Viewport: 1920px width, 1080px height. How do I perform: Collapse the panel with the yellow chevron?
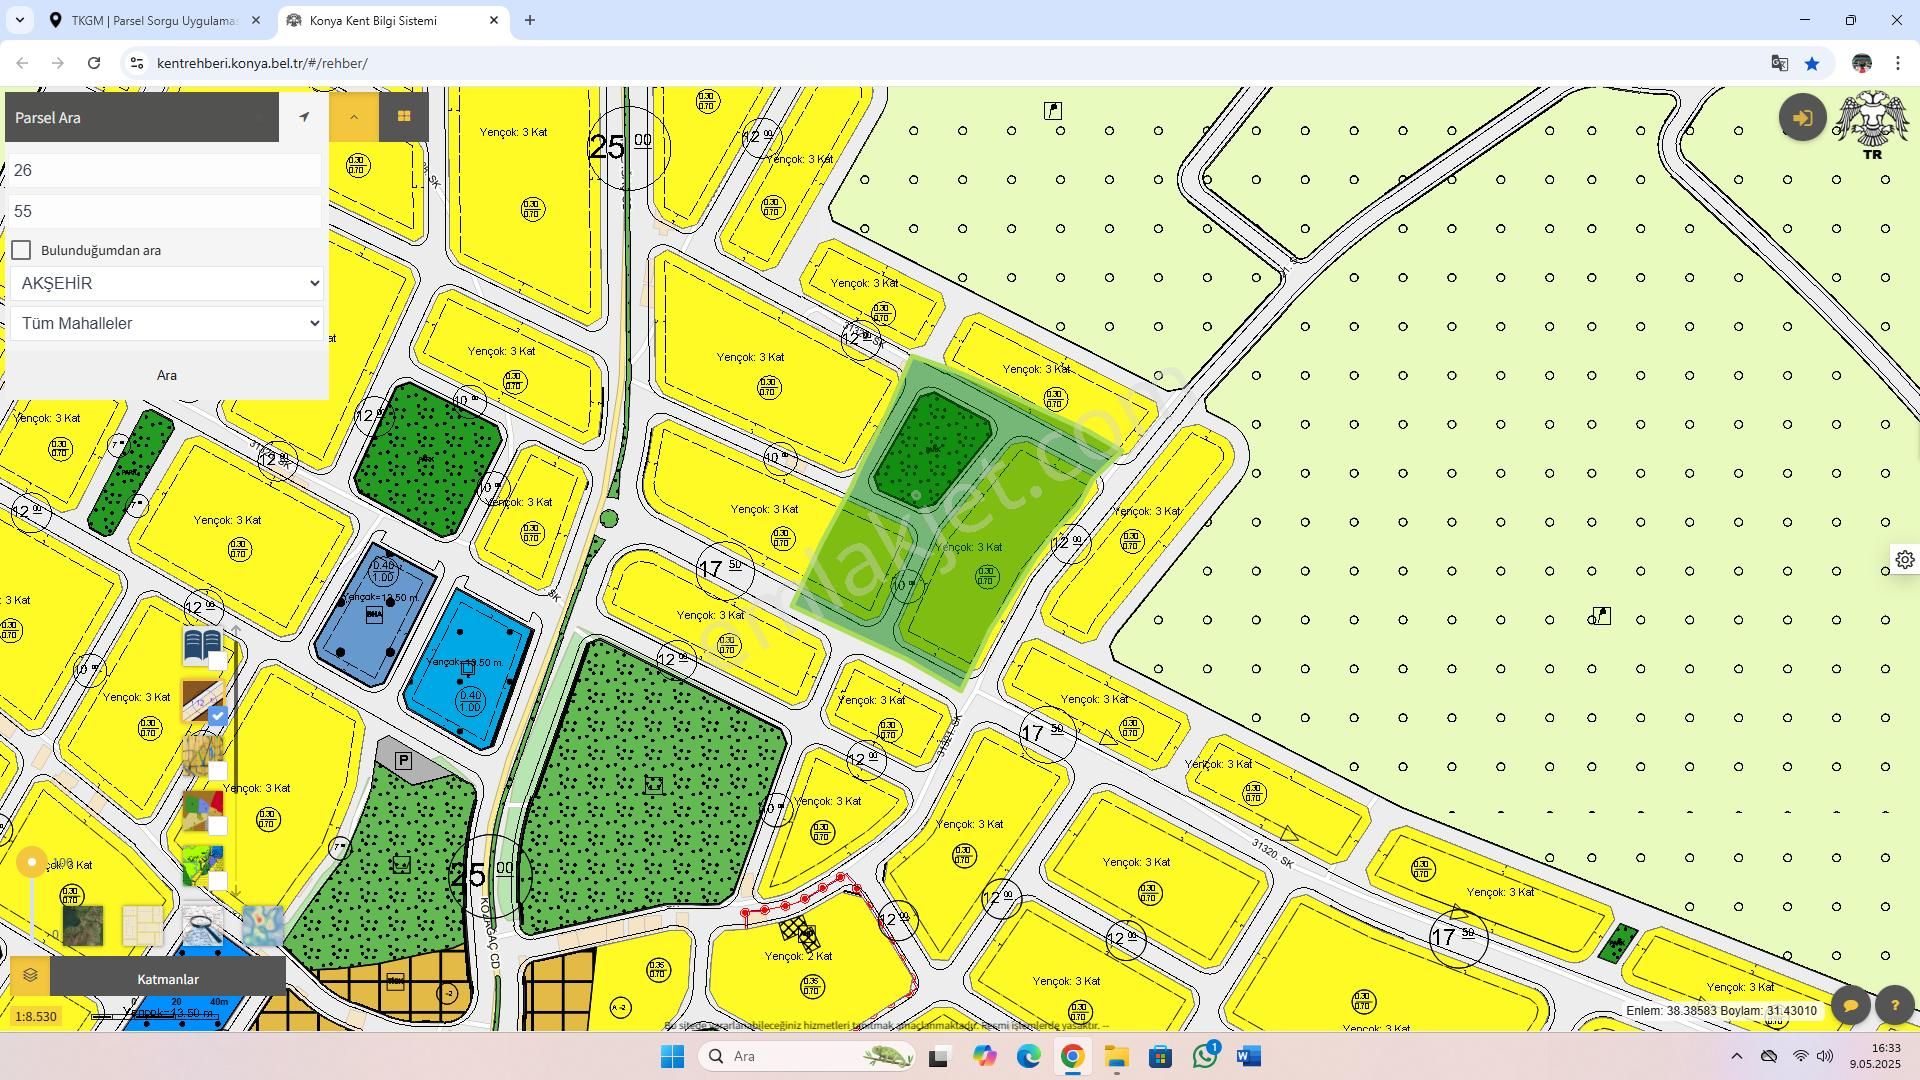(x=354, y=117)
